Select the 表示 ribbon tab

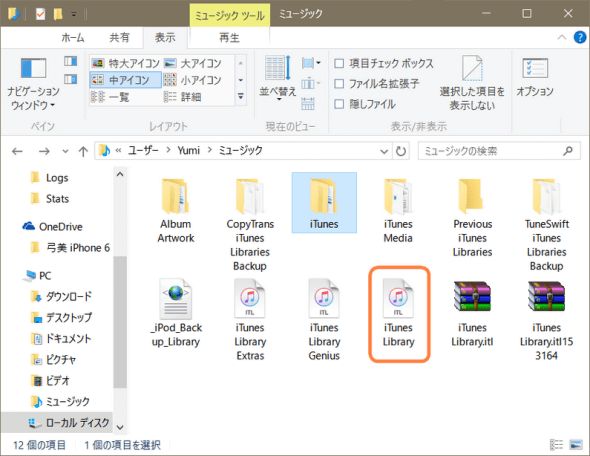[165, 37]
